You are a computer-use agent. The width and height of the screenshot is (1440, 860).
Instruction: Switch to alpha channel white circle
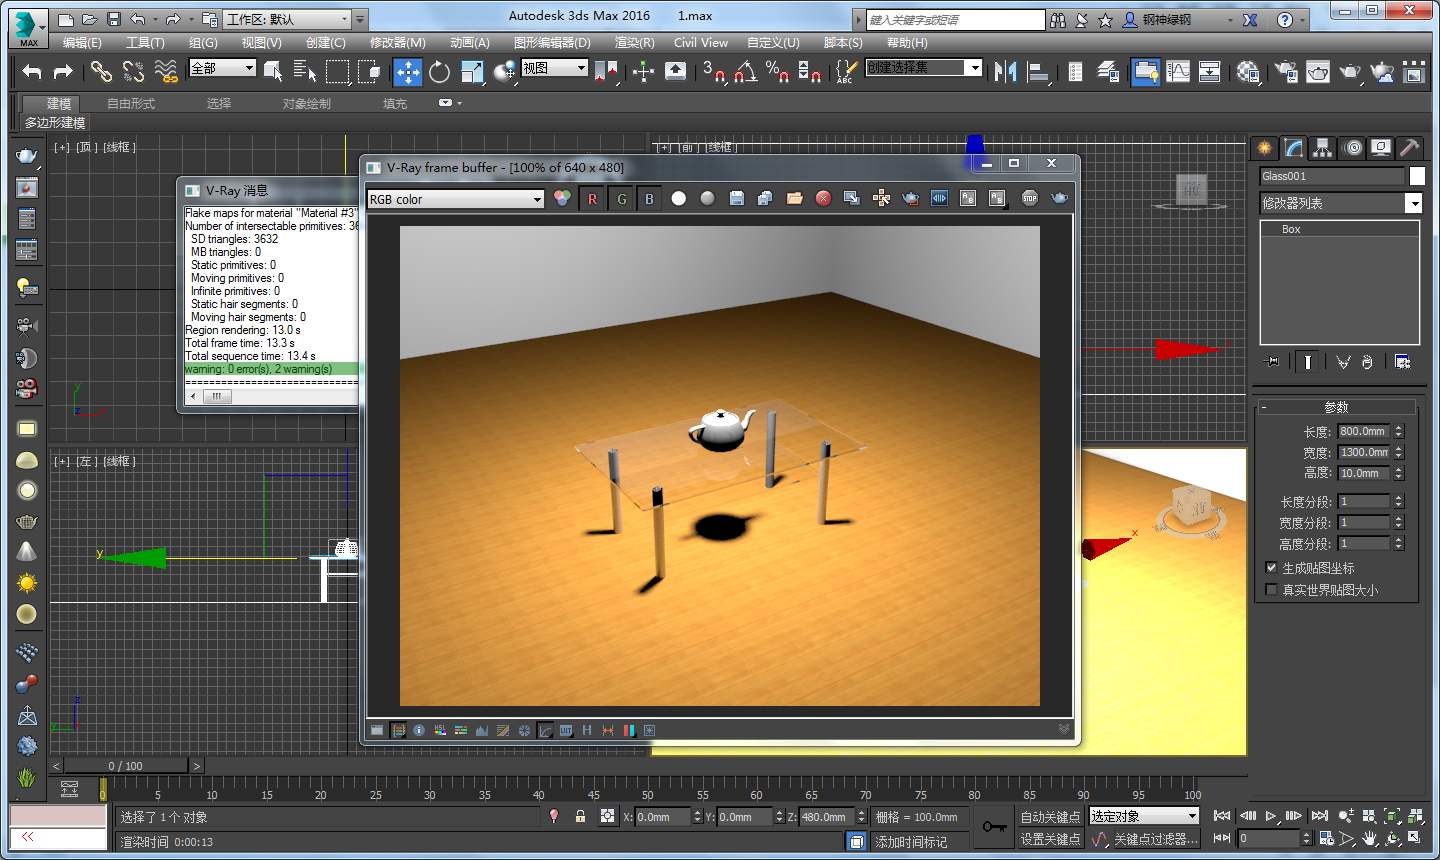(679, 198)
